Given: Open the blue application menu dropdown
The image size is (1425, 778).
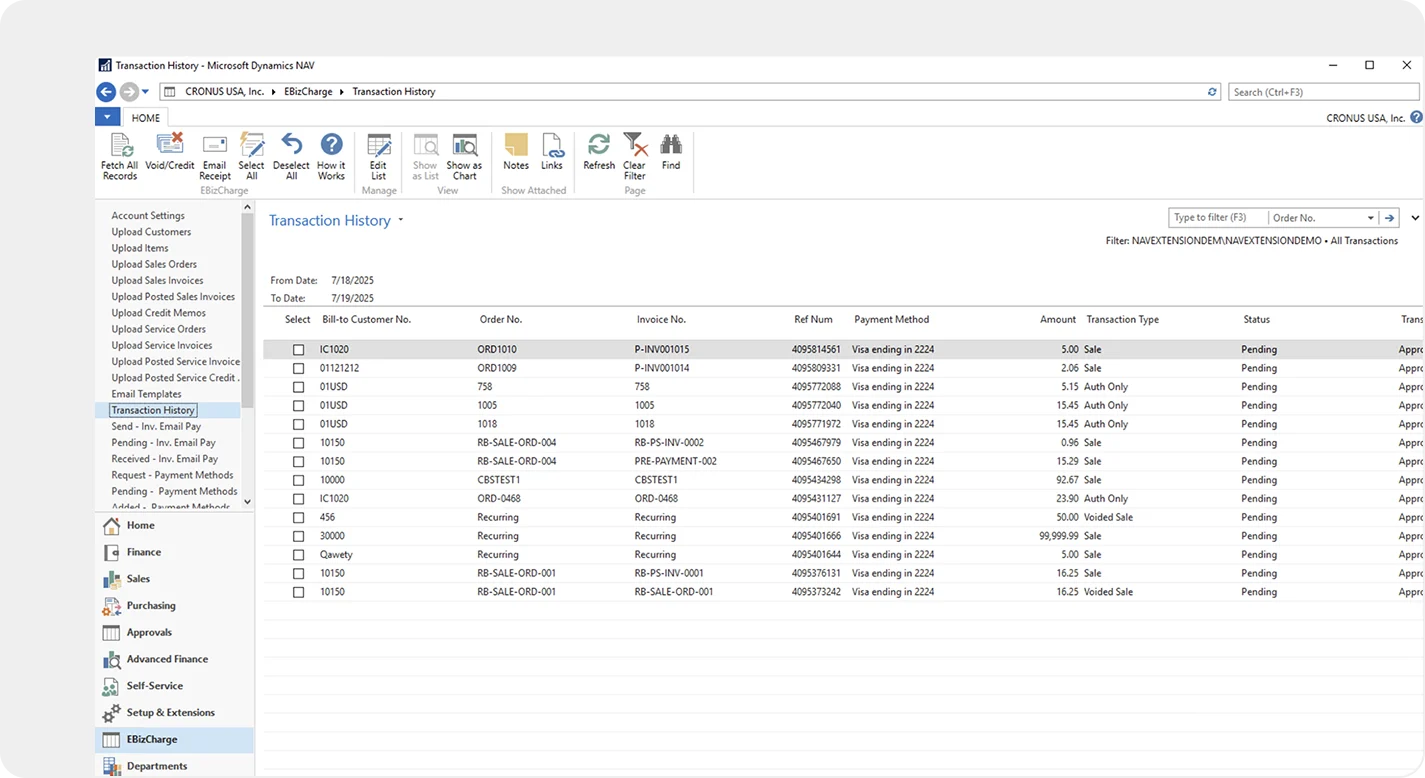Looking at the screenshot, I should coord(107,117).
